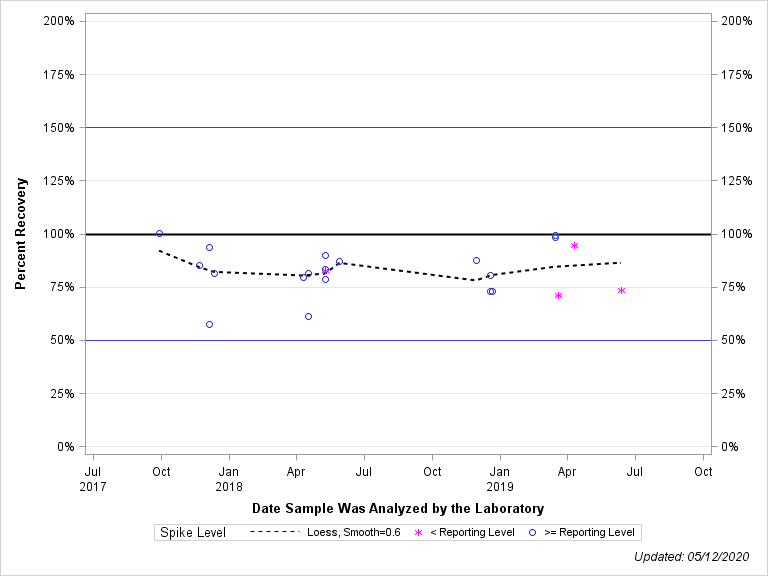This screenshot has height=576, width=768.
Task: Click the 'Spike Level' legend title
Action: click(193, 532)
